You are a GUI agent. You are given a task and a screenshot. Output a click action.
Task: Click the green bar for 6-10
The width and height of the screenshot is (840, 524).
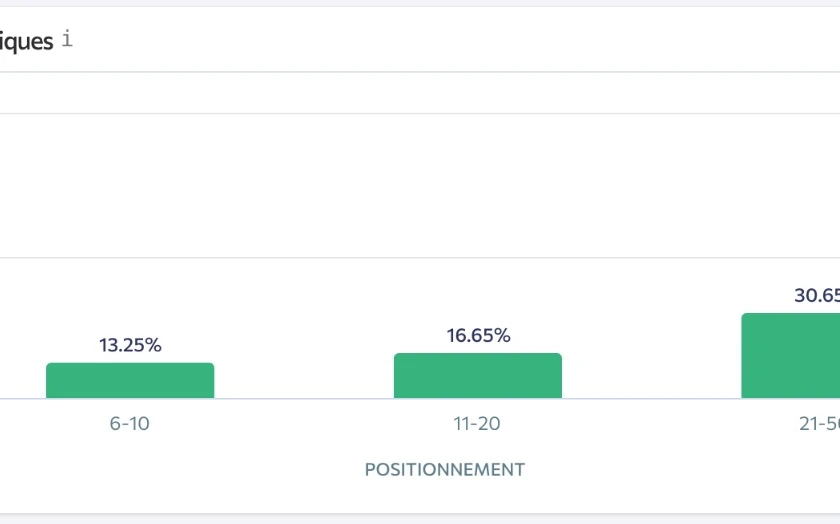(130, 381)
